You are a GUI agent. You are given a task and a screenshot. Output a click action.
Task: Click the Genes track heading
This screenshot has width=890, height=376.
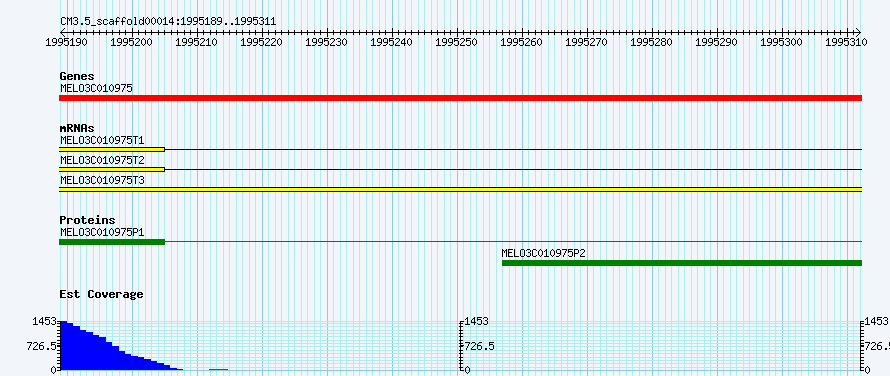coord(77,76)
